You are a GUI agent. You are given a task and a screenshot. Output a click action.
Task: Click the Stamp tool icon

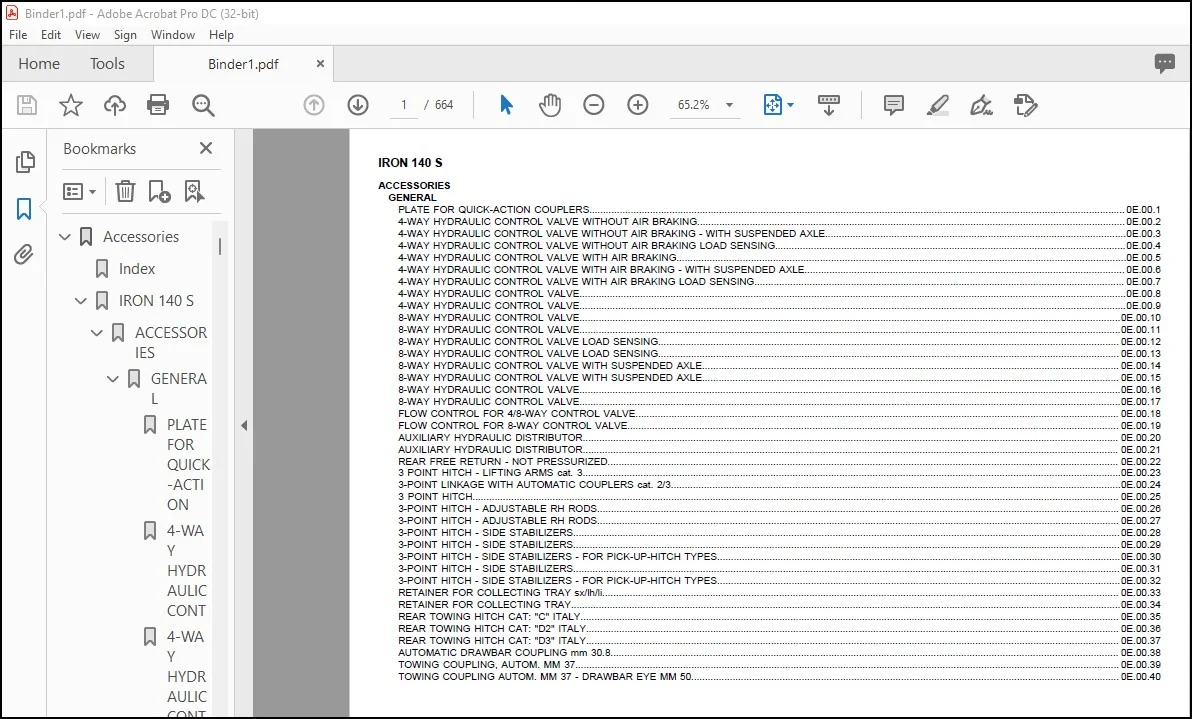pyautogui.click(x=1026, y=105)
